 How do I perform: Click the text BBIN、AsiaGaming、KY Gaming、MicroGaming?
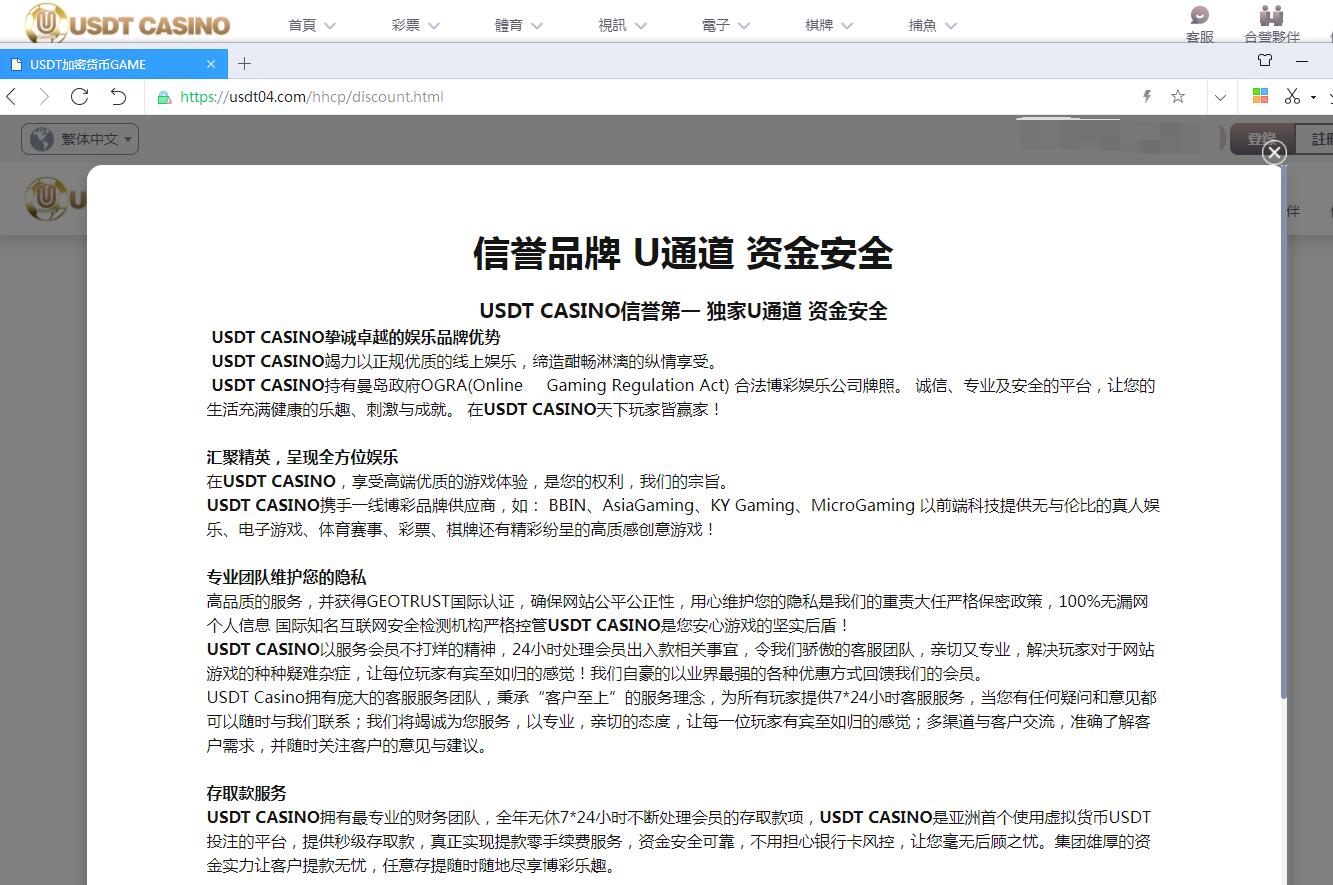tap(732, 506)
